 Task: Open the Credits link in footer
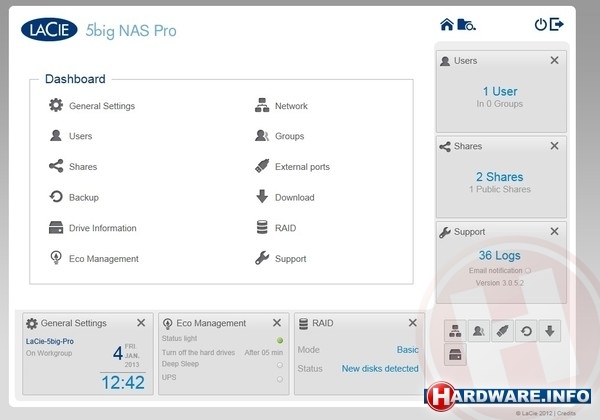point(566,413)
